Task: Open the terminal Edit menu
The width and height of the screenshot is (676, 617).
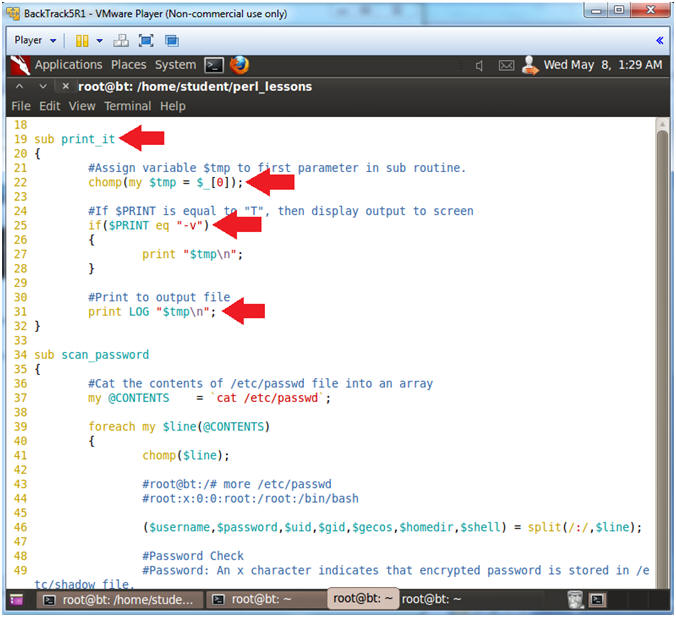Action: coord(50,106)
